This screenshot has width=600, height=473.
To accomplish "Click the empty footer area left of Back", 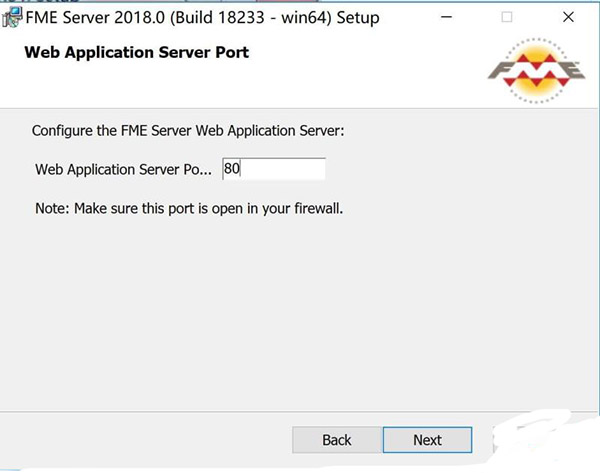I will point(150,440).
